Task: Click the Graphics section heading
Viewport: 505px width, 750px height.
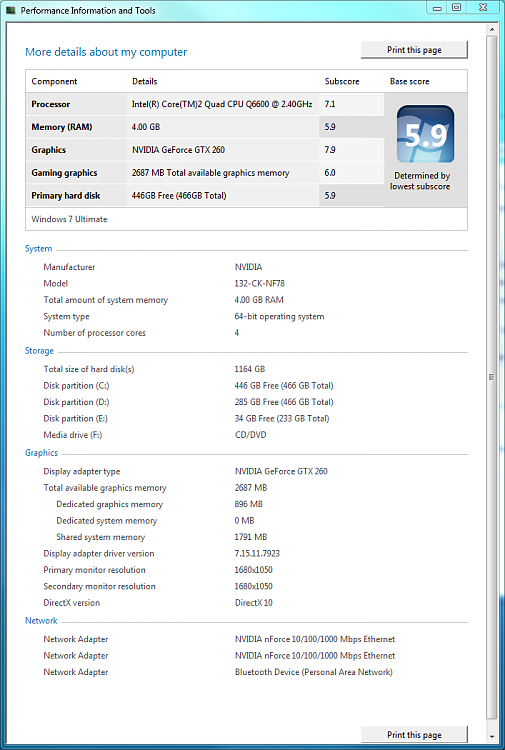Action: 42,453
